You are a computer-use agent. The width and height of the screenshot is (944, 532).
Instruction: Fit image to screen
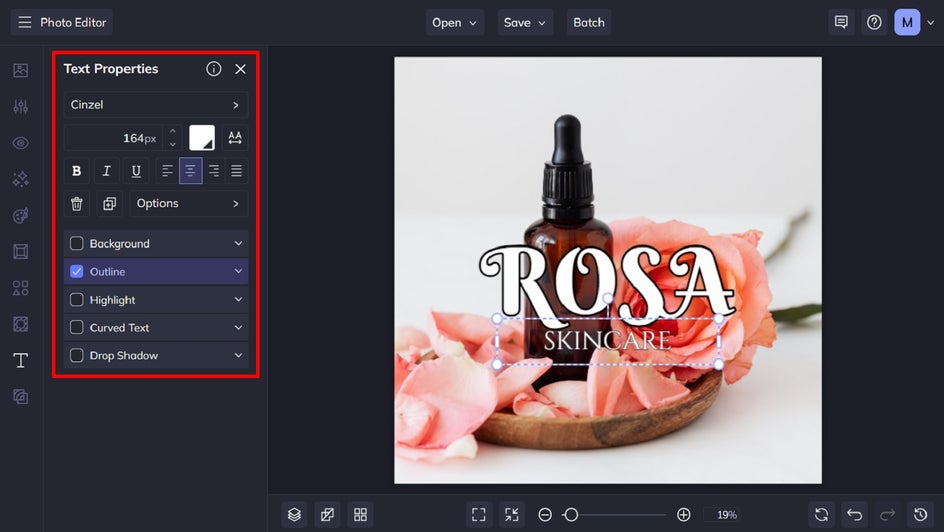[x=479, y=515]
